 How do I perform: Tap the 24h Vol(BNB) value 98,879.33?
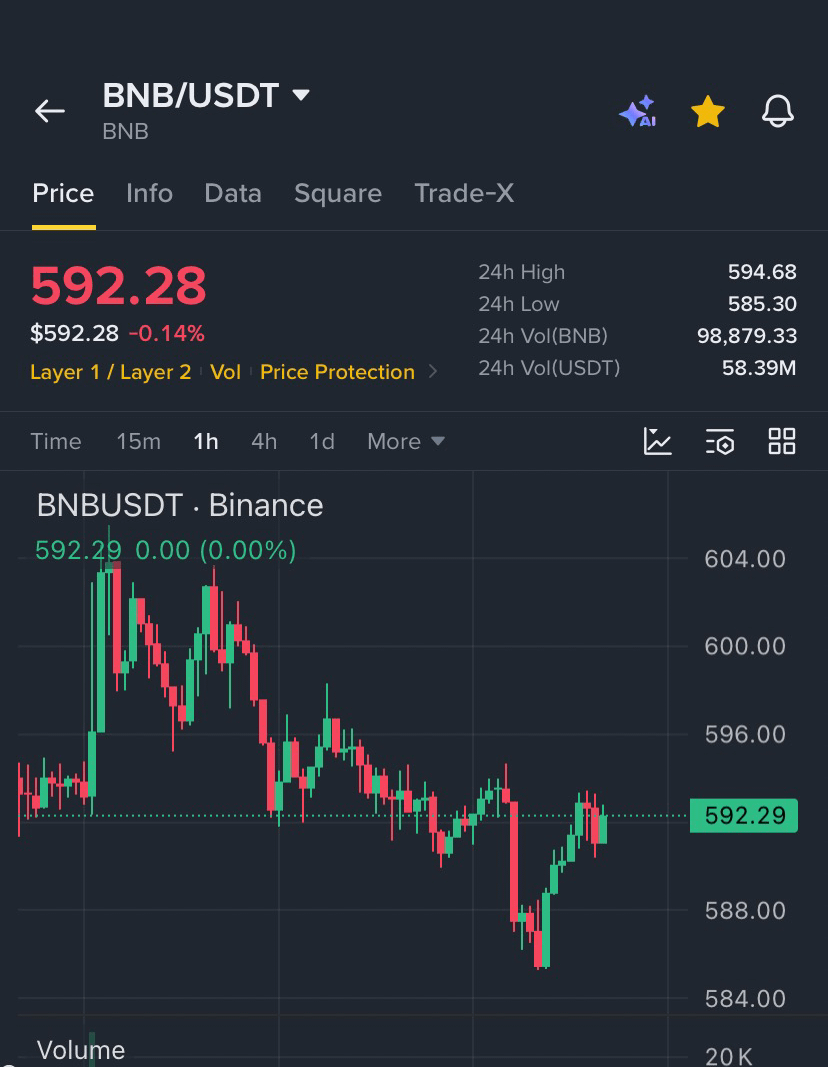[747, 336]
